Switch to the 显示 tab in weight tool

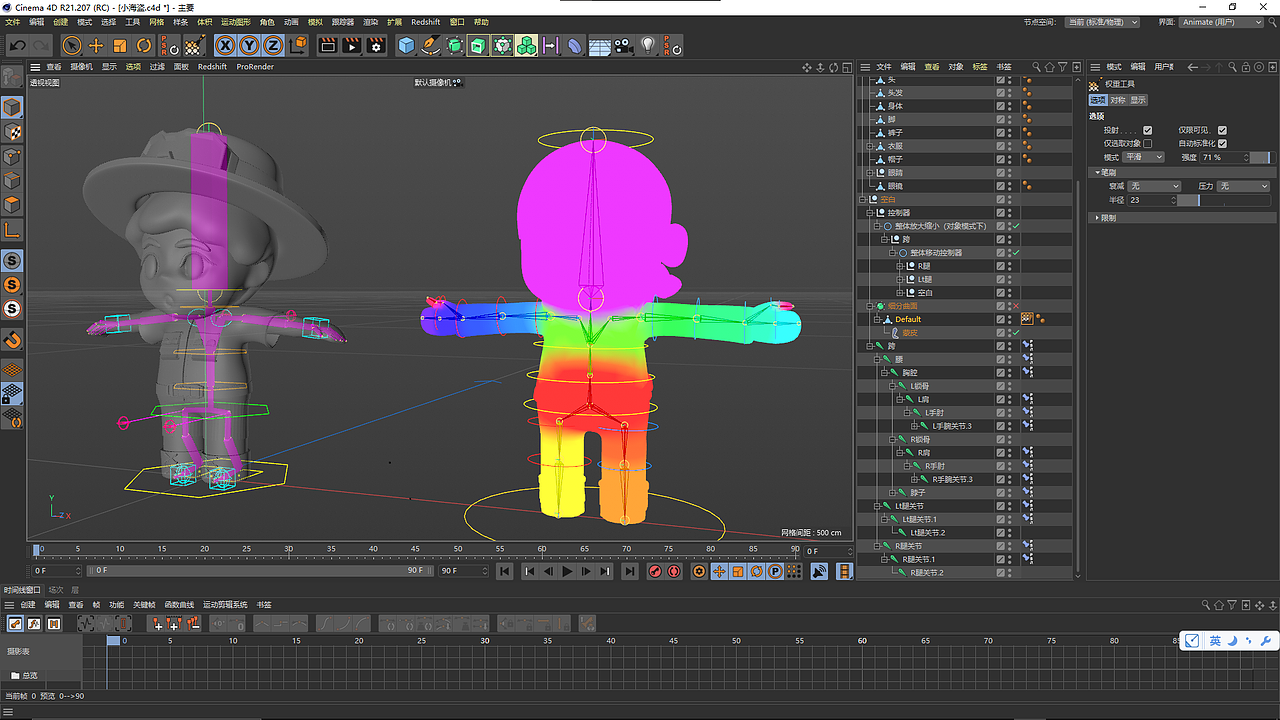tap(1138, 100)
